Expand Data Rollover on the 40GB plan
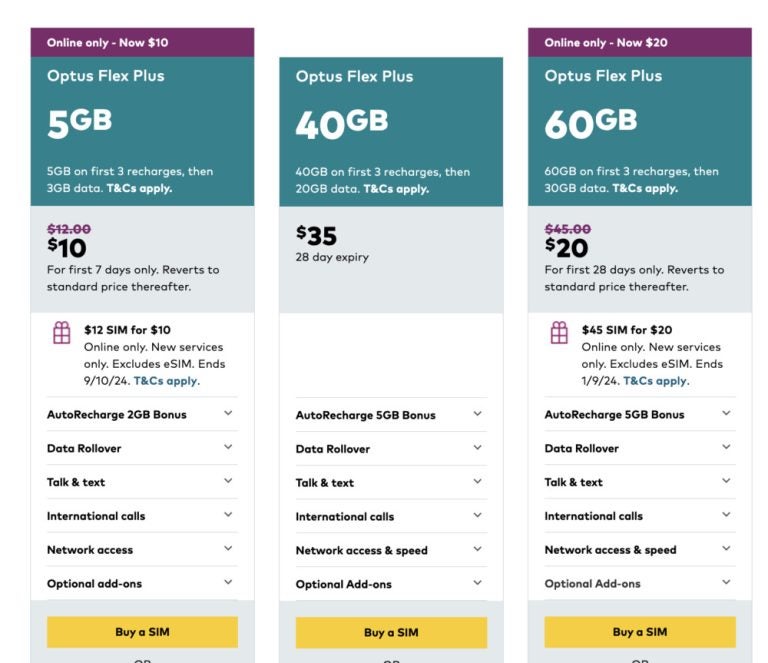 [477, 448]
